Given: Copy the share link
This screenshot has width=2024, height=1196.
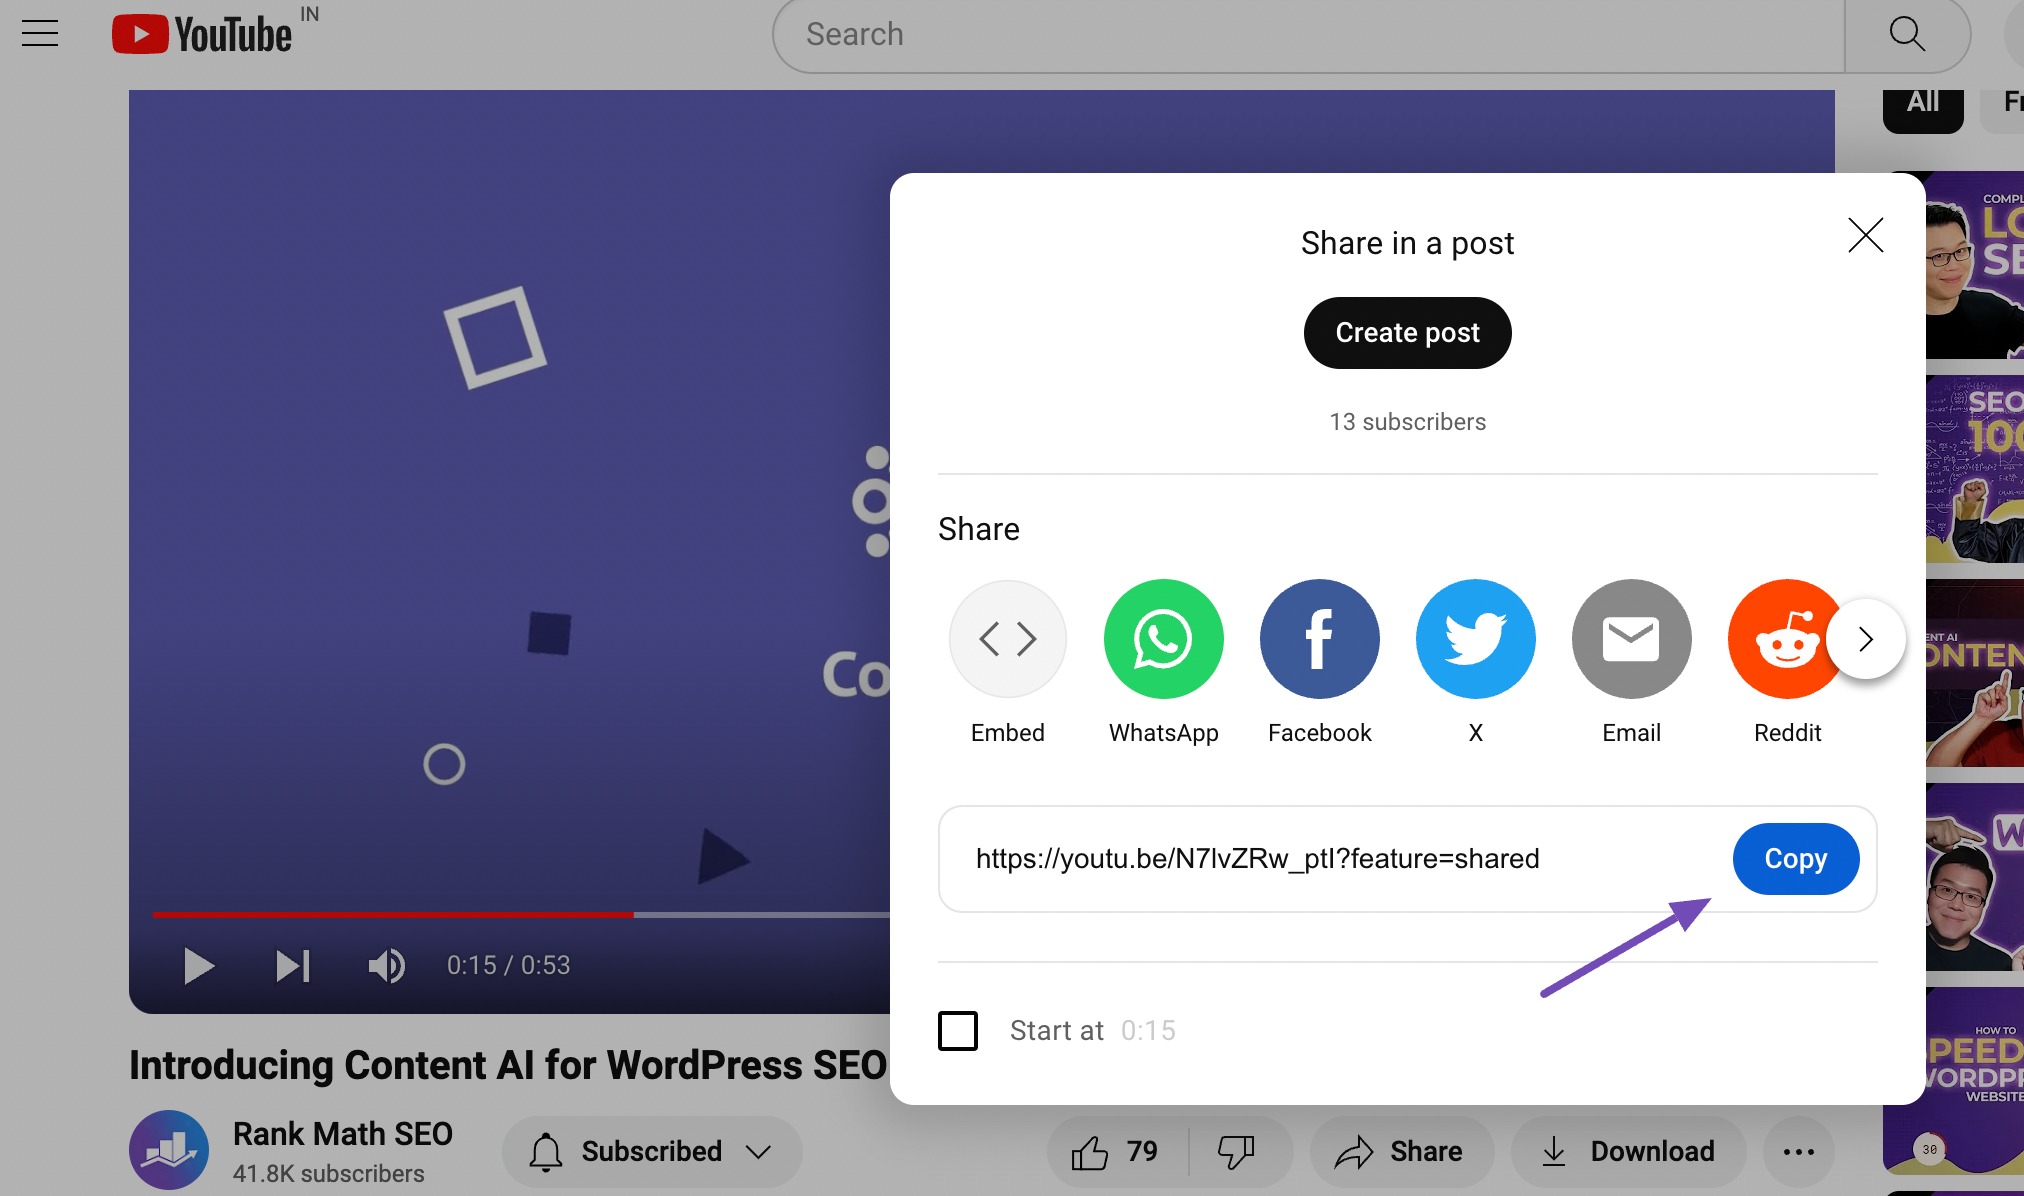Looking at the screenshot, I should coord(1795,859).
